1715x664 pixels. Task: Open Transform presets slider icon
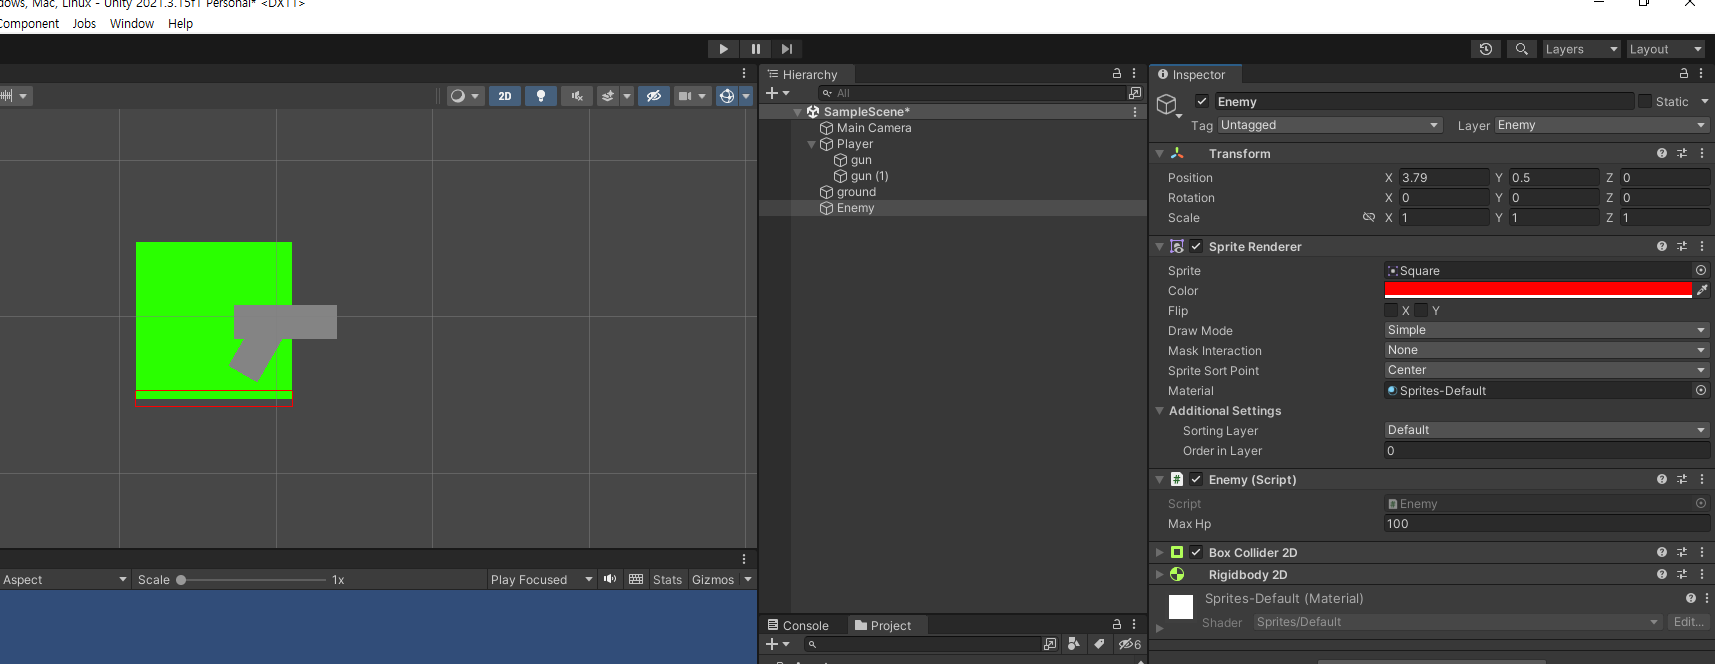pyautogui.click(x=1682, y=153)
